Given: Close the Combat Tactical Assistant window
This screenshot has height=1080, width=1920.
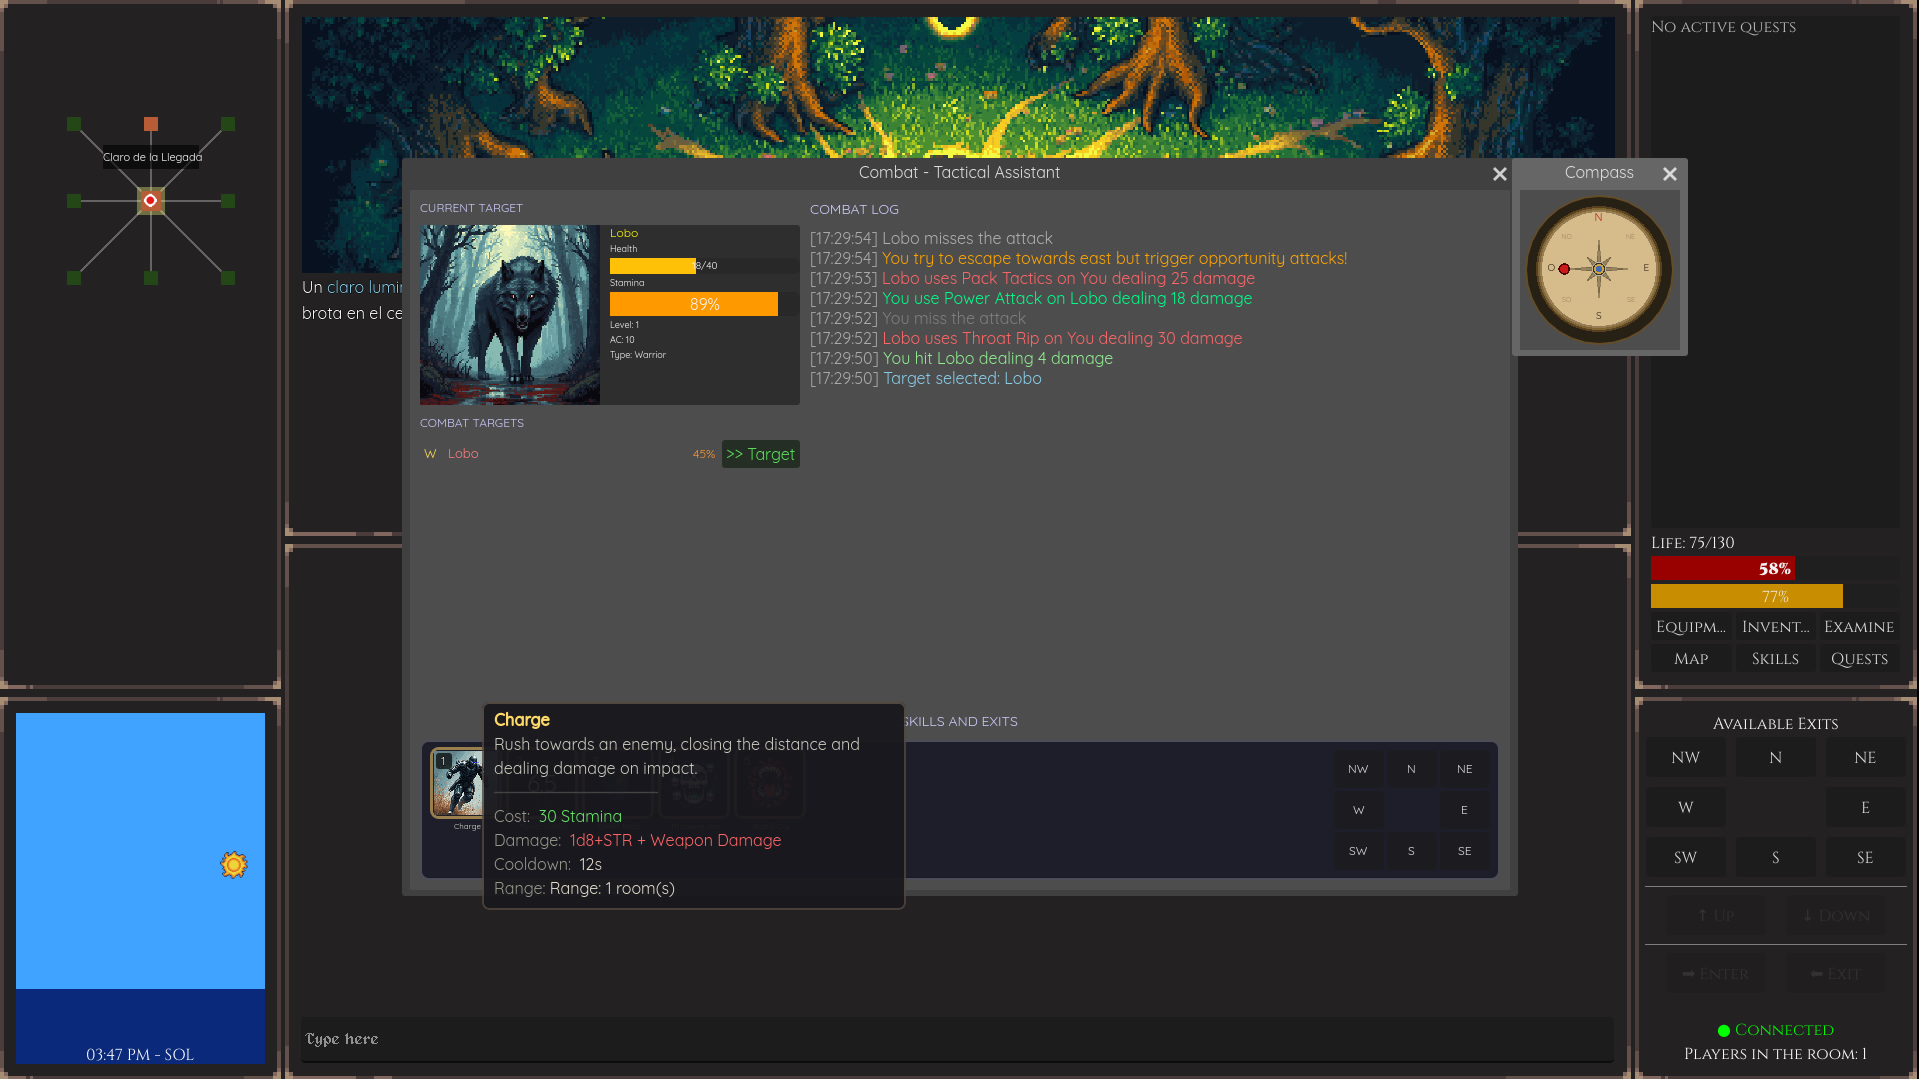Looking at the screenshot, I should click(1499, 174).
